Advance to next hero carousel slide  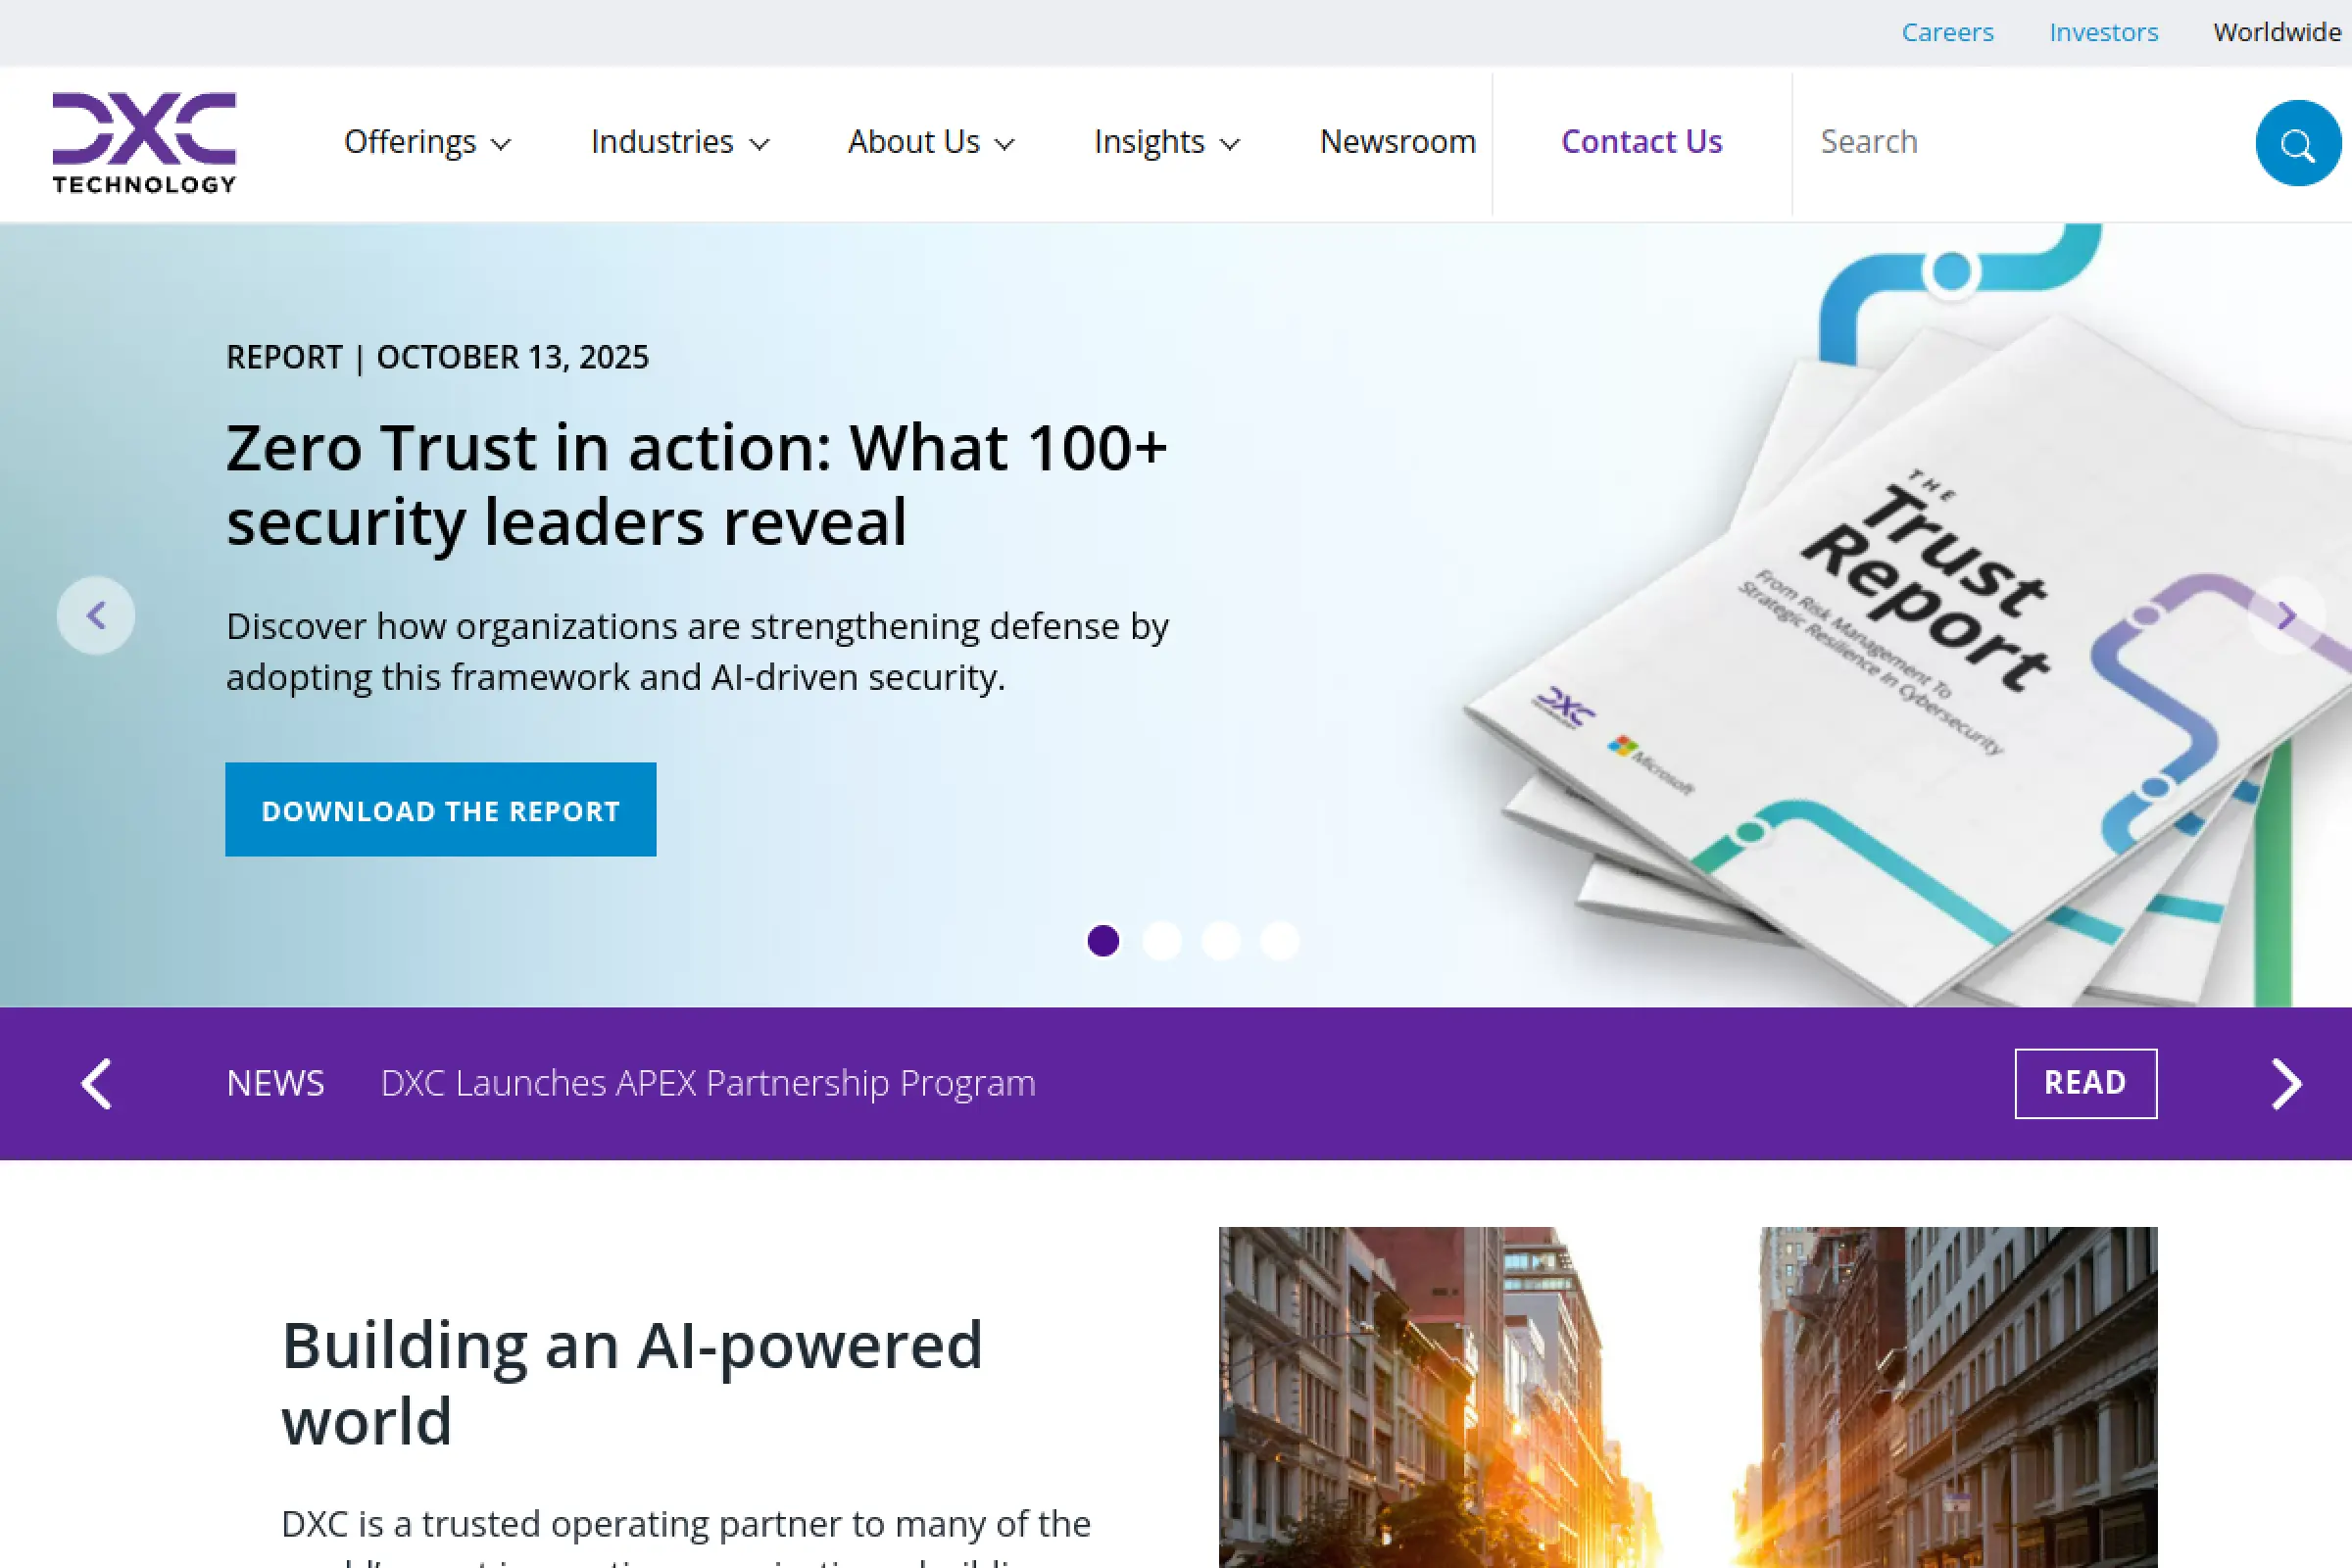[x=2286, y=616]
